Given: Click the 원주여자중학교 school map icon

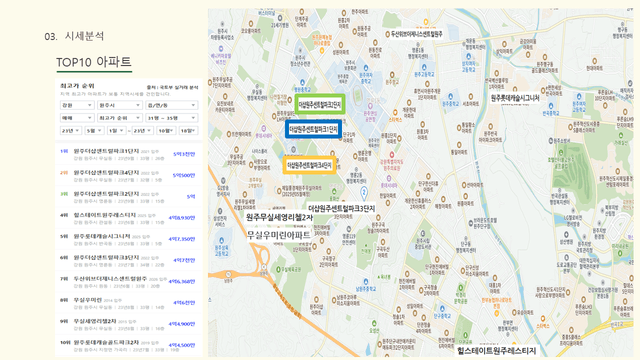Looking at the screenshot, I should tap(366, 68).
